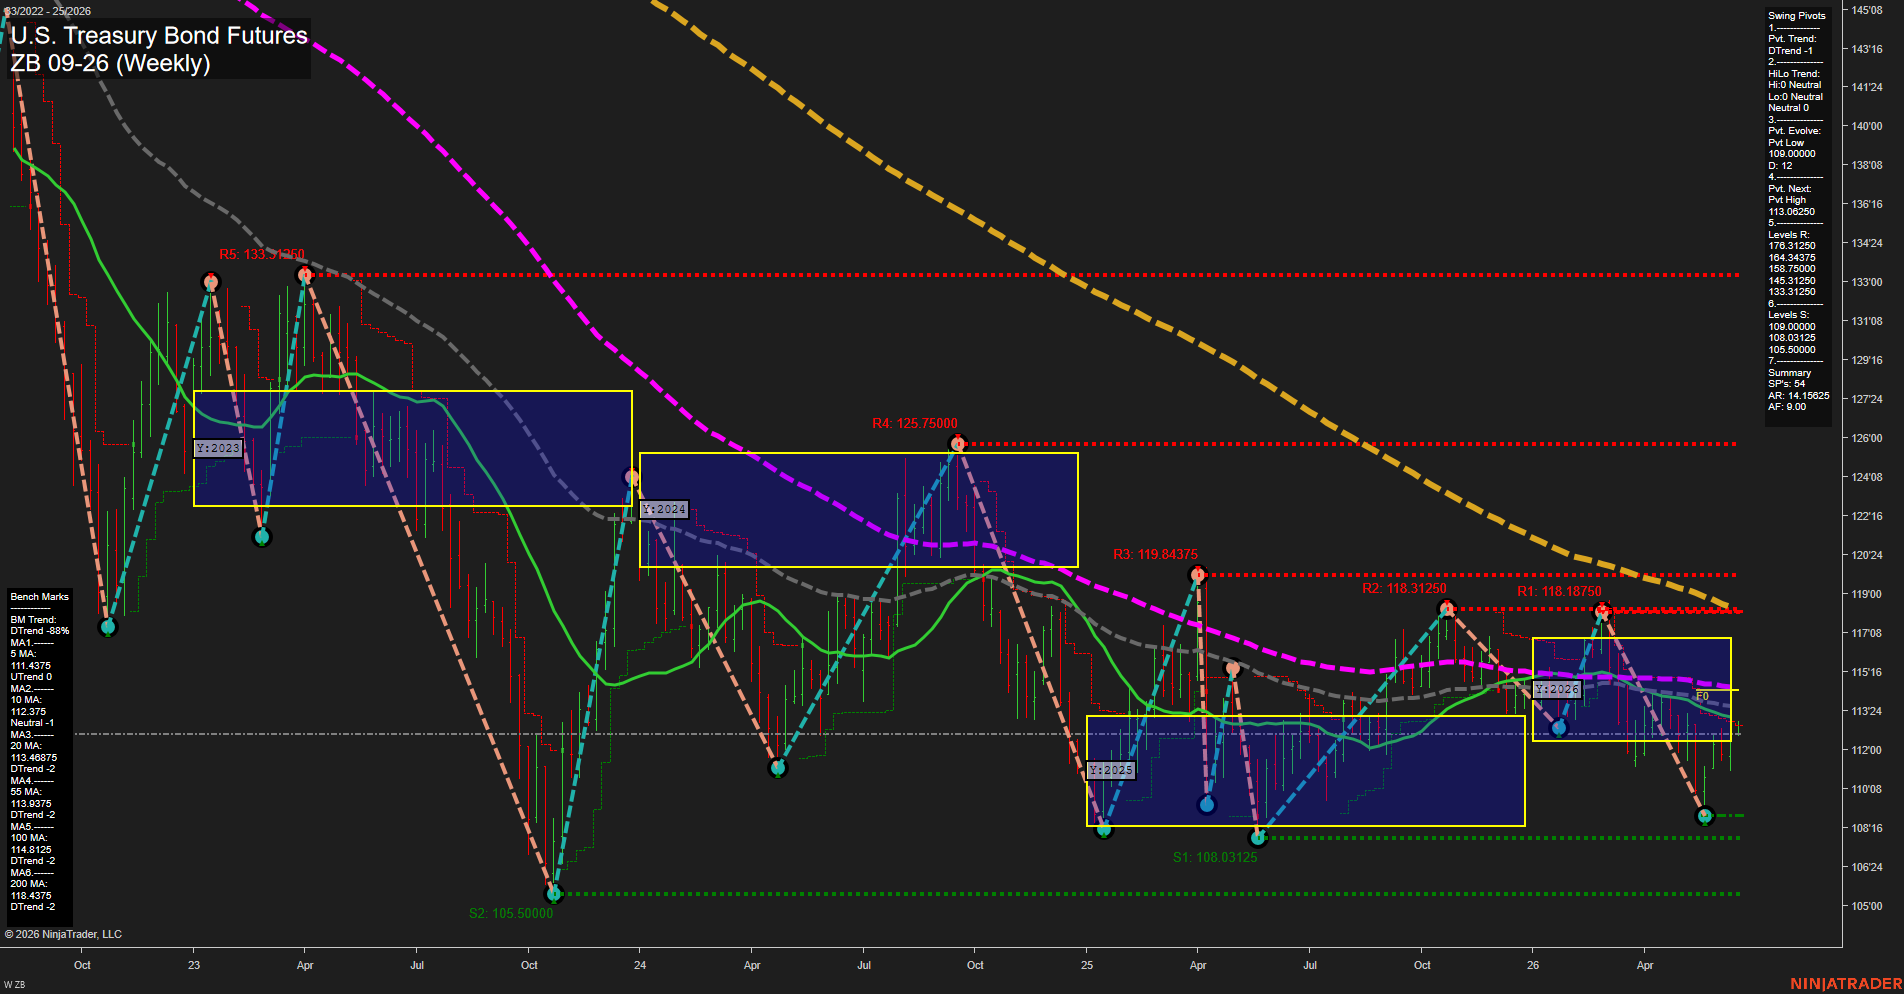Click the 158.75000 resistance level value
The height and width of the screenshot is (994, 1904).
1791,269
